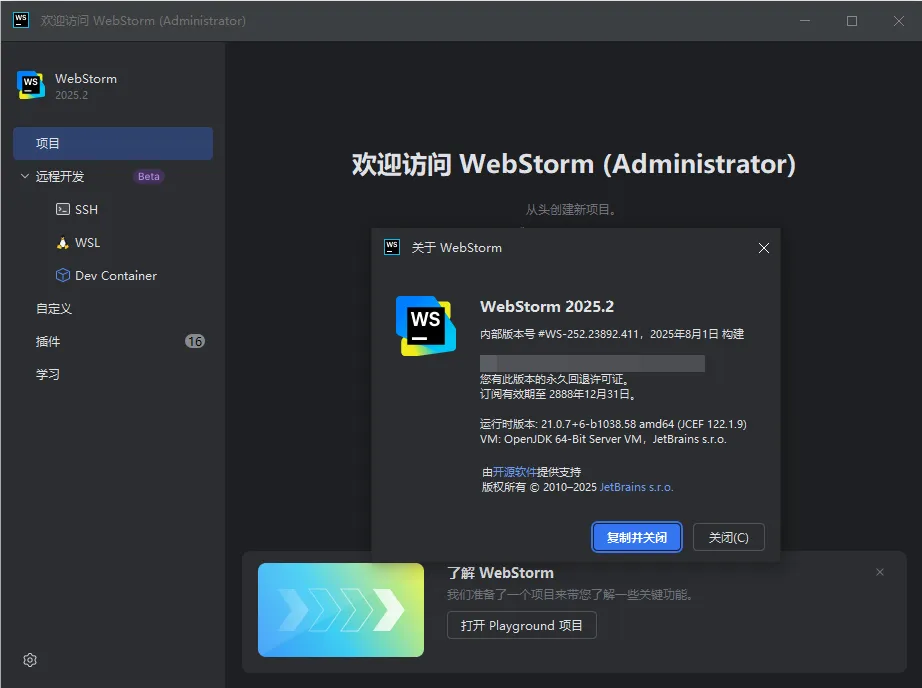Go to the 学习 section
The width and height of the screenshot is (922, 688).
click(x=48, y=375)
